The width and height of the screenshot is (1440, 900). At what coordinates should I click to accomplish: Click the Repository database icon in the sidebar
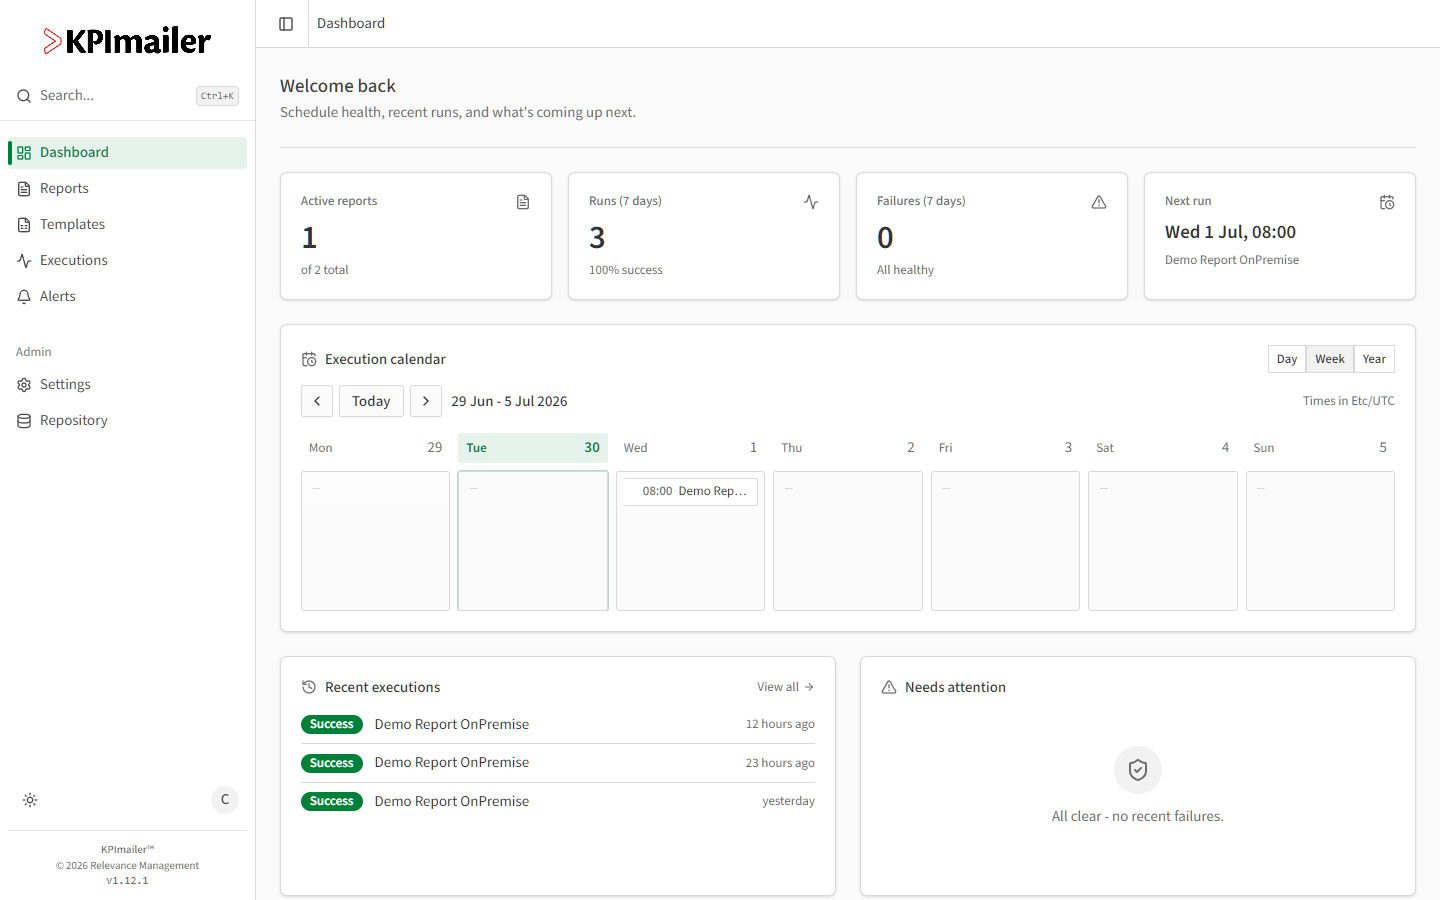(x=24, y=421)
